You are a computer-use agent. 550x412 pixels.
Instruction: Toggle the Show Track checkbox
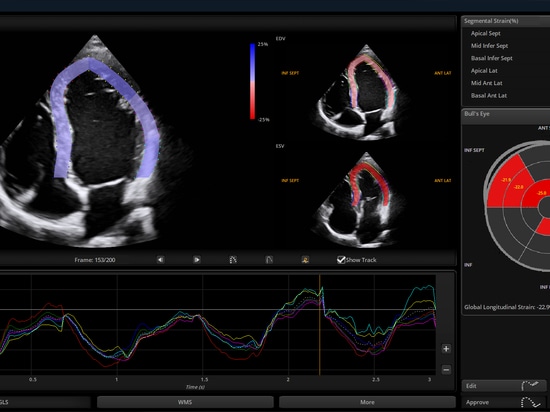341,260
